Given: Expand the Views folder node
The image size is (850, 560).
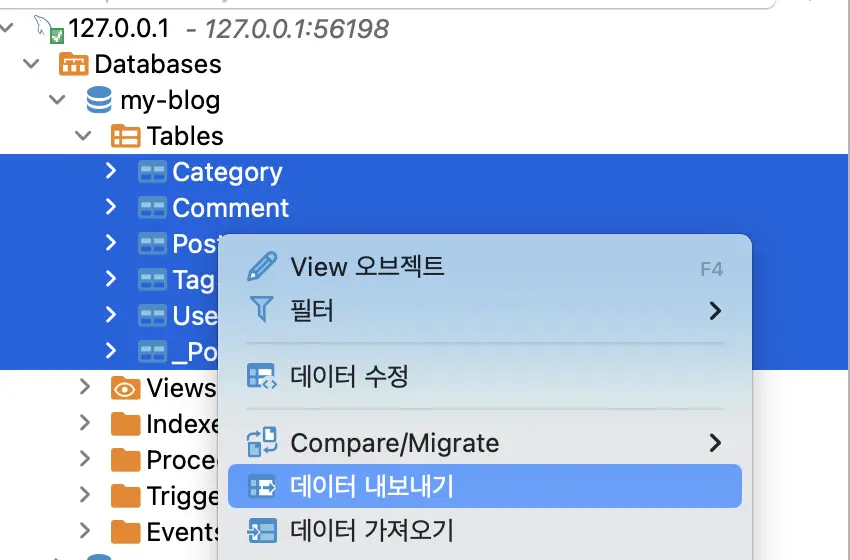Looking at the screenshot, I should 86,388.
